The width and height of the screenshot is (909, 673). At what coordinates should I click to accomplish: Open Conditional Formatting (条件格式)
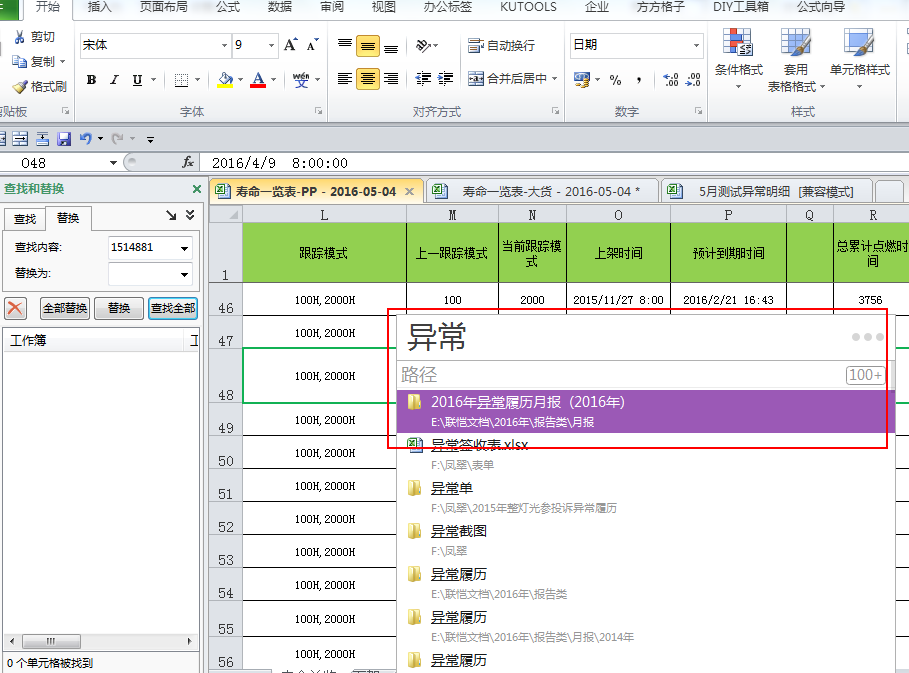738,59
